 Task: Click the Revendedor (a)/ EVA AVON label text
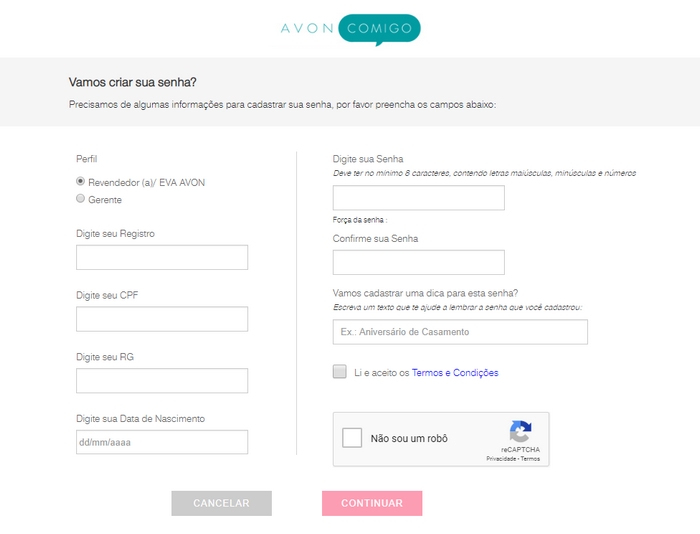[x=146, y=183]
